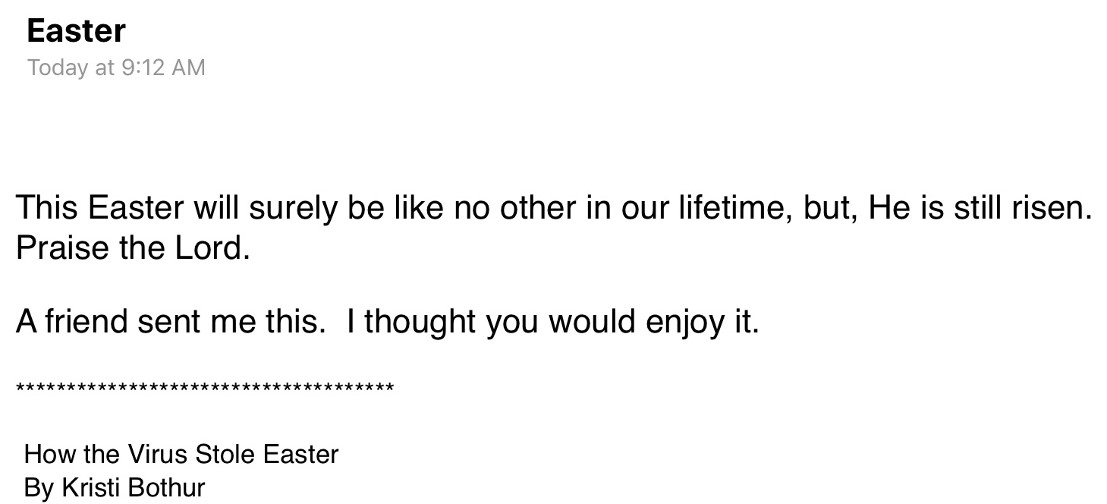The image size is (1107, 504).
Task: Click the bold Easter title heading
Action: tap(76, 30)
